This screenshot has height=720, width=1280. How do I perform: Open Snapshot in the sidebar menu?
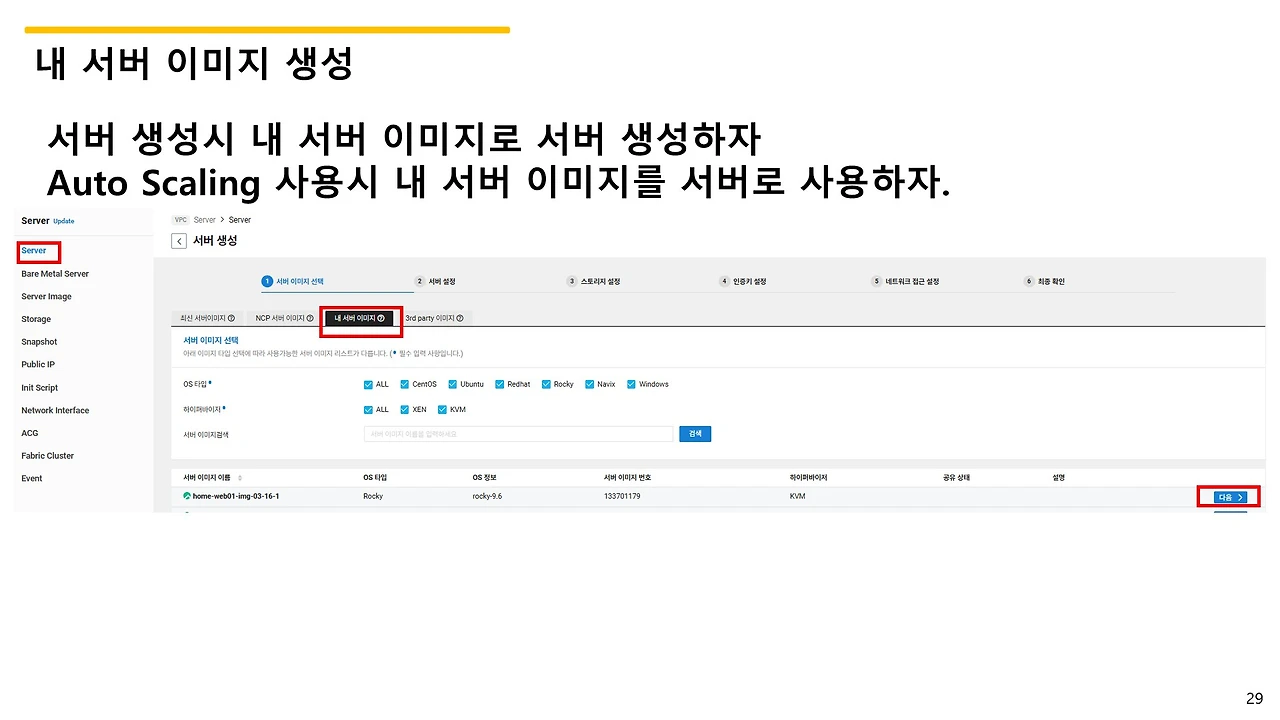click(x=38, y=341)
